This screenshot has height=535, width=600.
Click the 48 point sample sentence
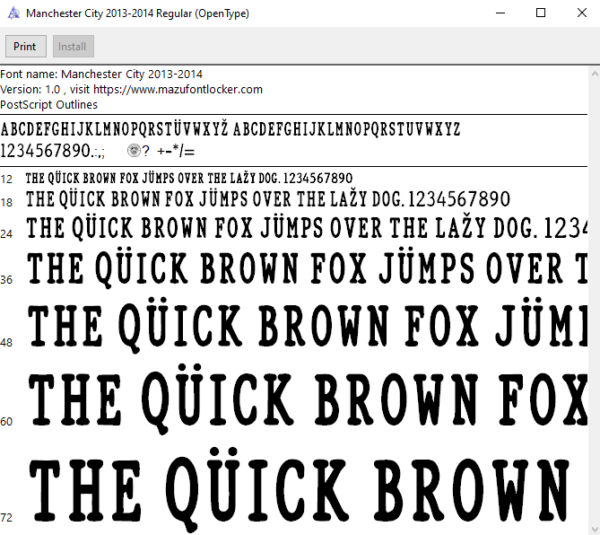(x=308, y=325)
